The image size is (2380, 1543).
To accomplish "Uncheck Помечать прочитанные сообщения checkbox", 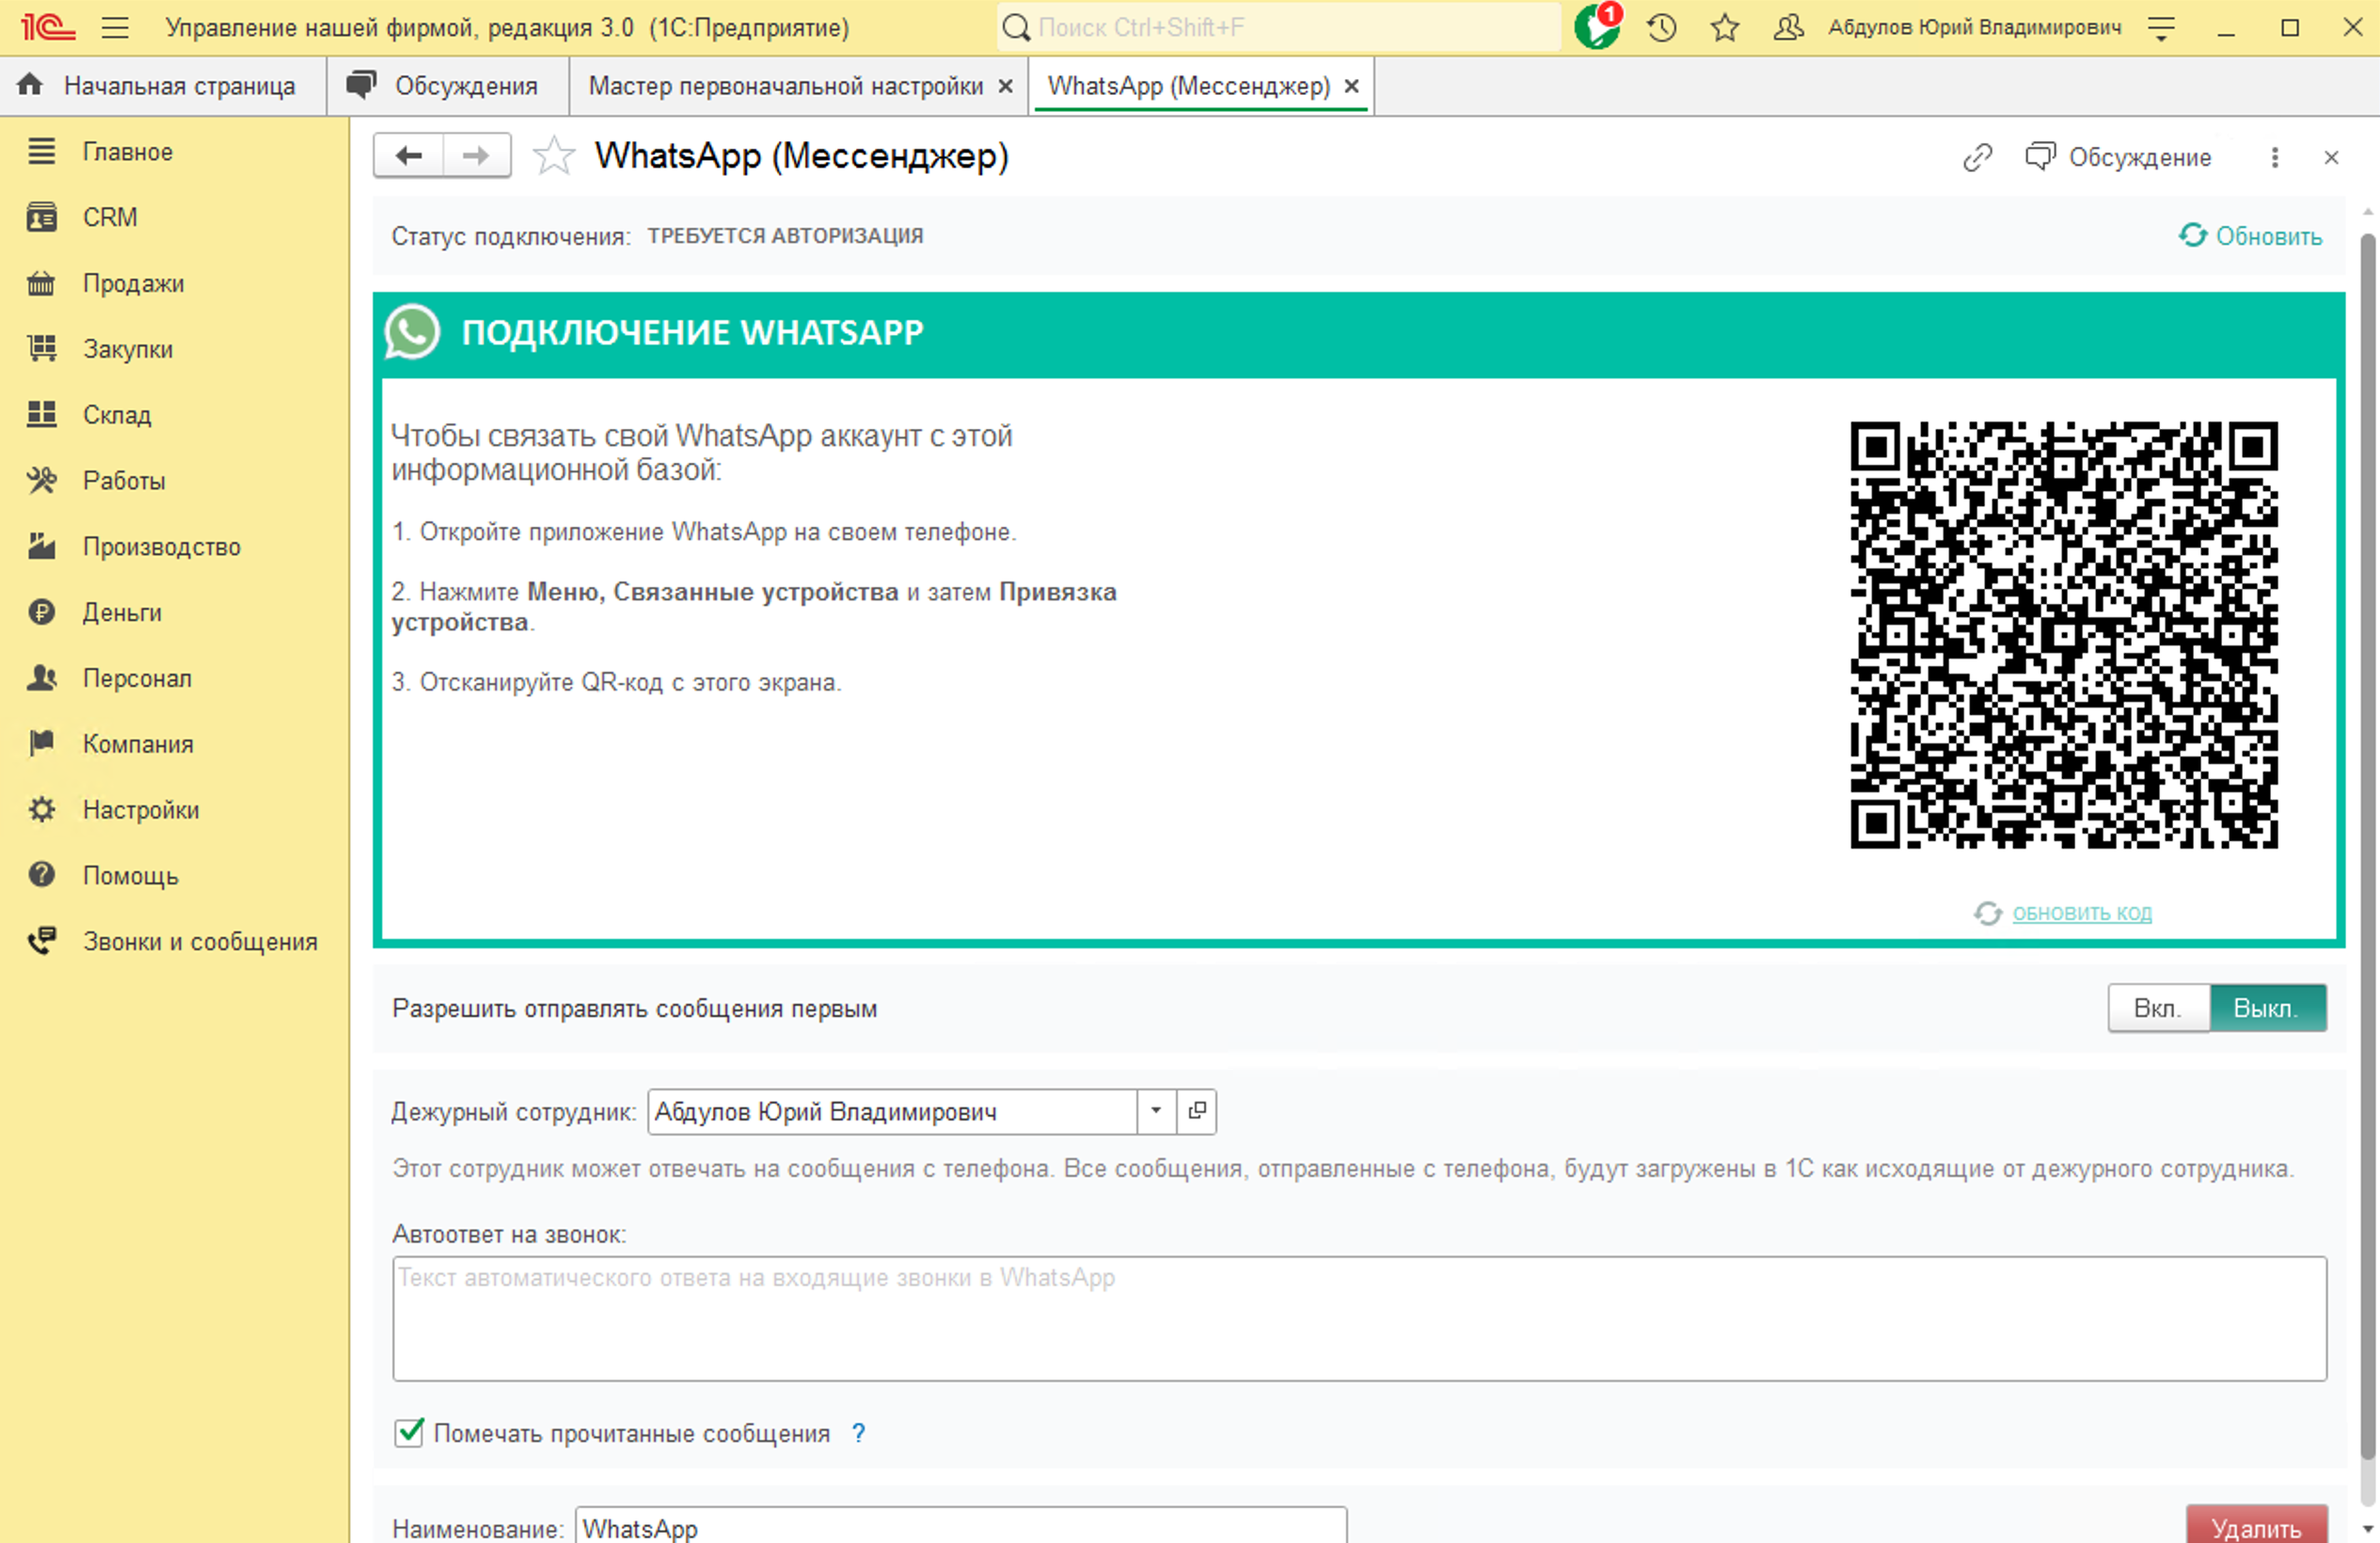I will click(x=409, y=1432).
